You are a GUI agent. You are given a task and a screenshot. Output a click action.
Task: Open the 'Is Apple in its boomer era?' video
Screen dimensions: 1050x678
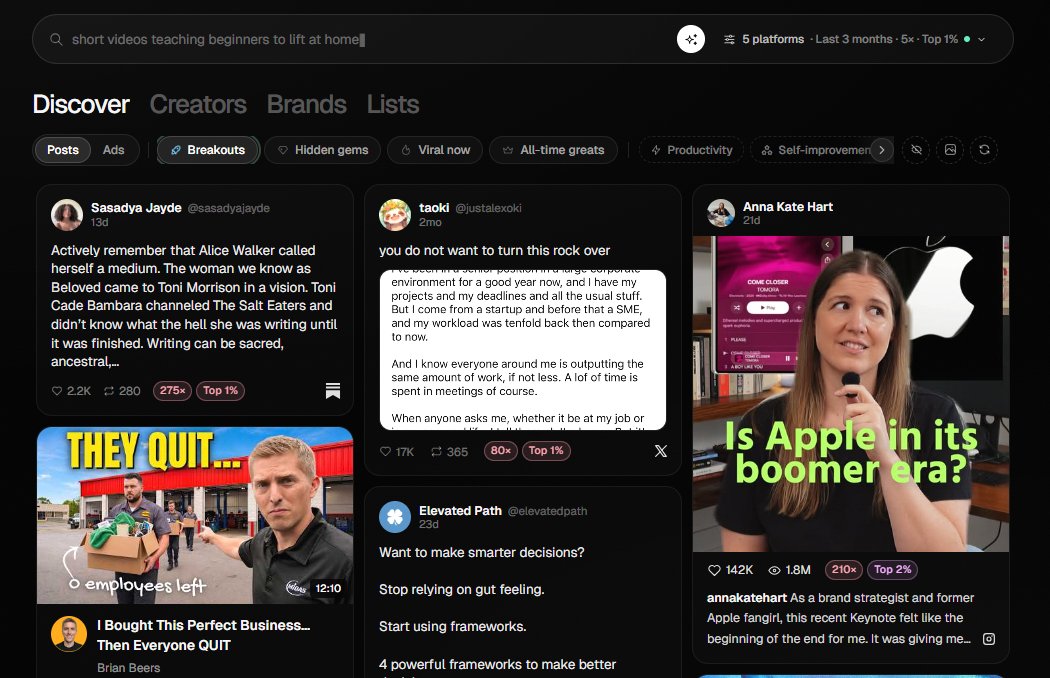click(850, 394)
